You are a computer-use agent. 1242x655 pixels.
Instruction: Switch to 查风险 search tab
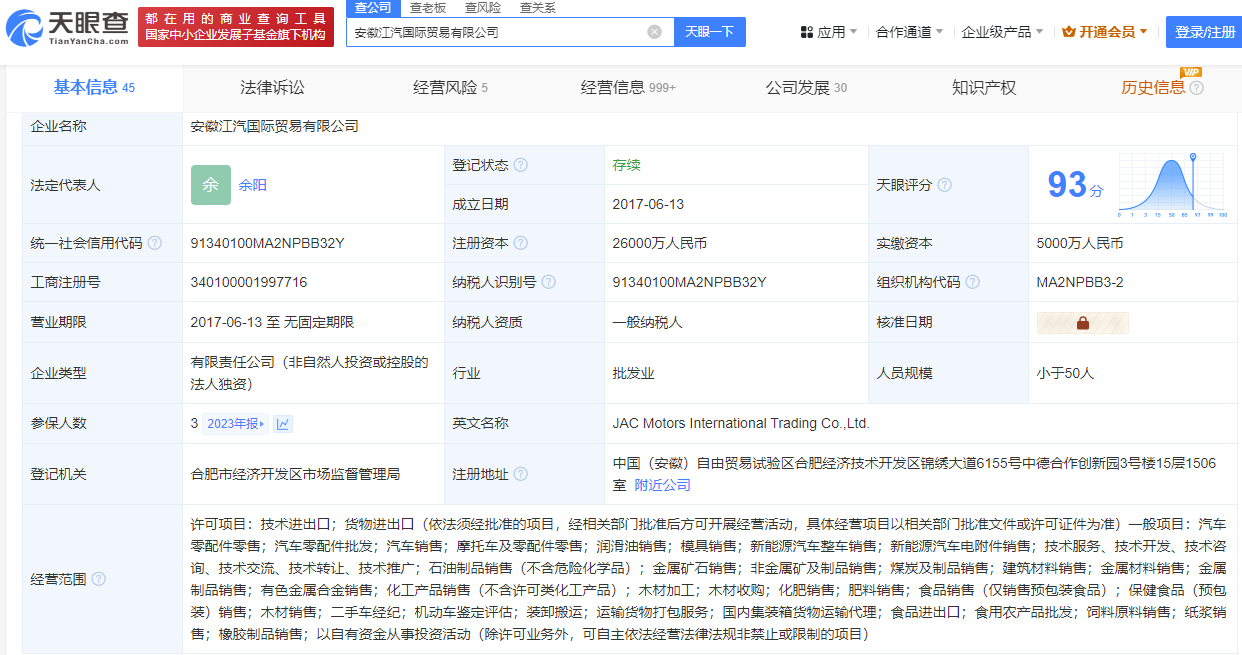[483, 8]
